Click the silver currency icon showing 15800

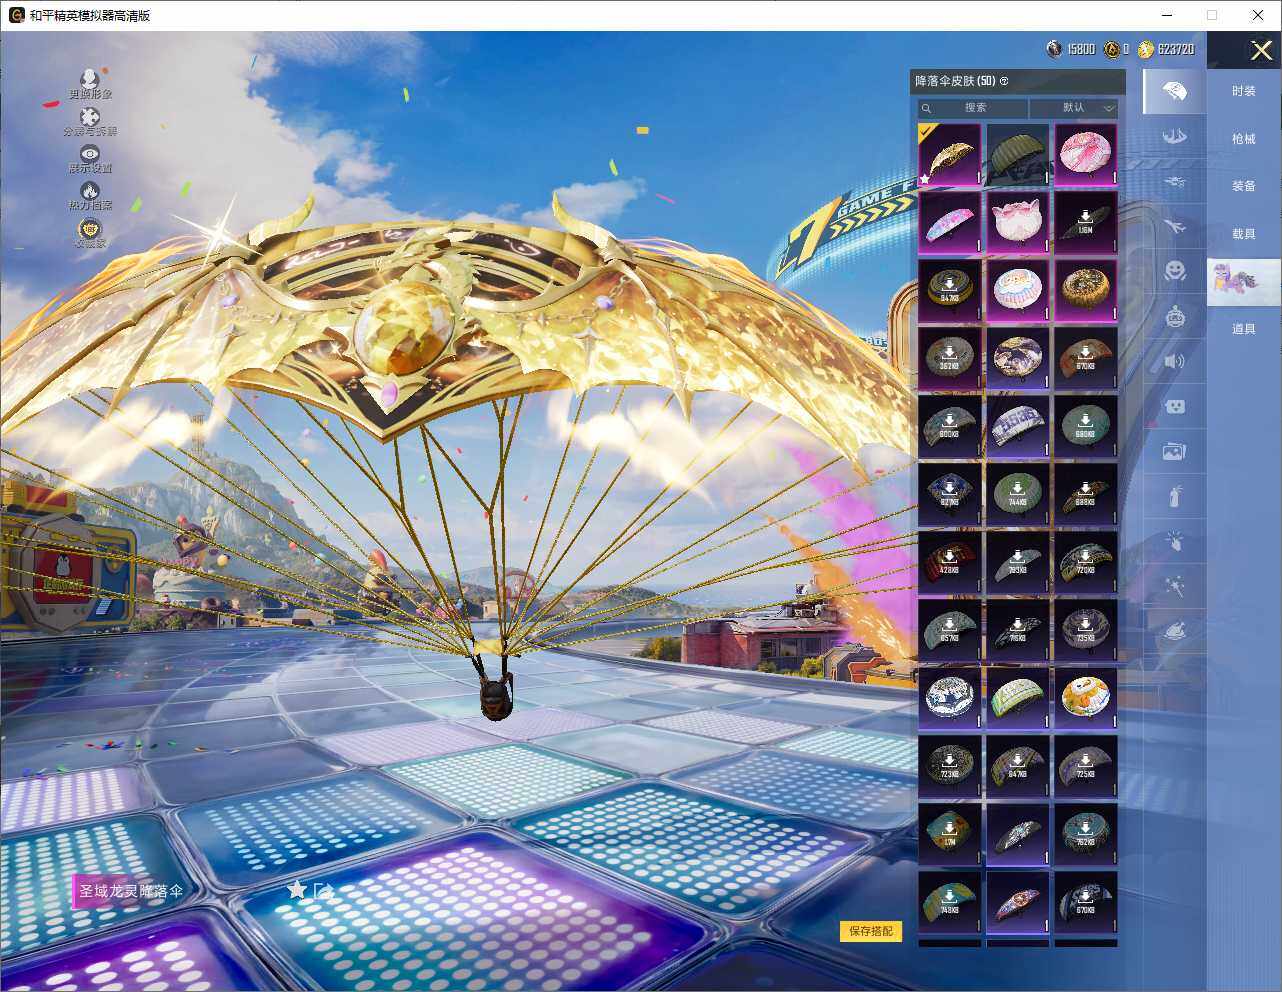1054,49
